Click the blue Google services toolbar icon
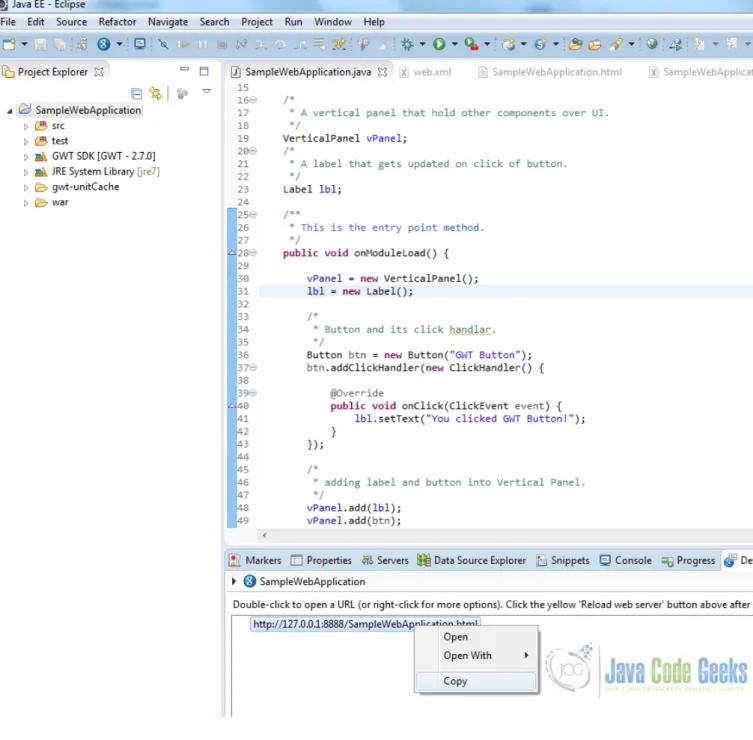The height and width of the screenshot is (740, 753). [104, 44]
